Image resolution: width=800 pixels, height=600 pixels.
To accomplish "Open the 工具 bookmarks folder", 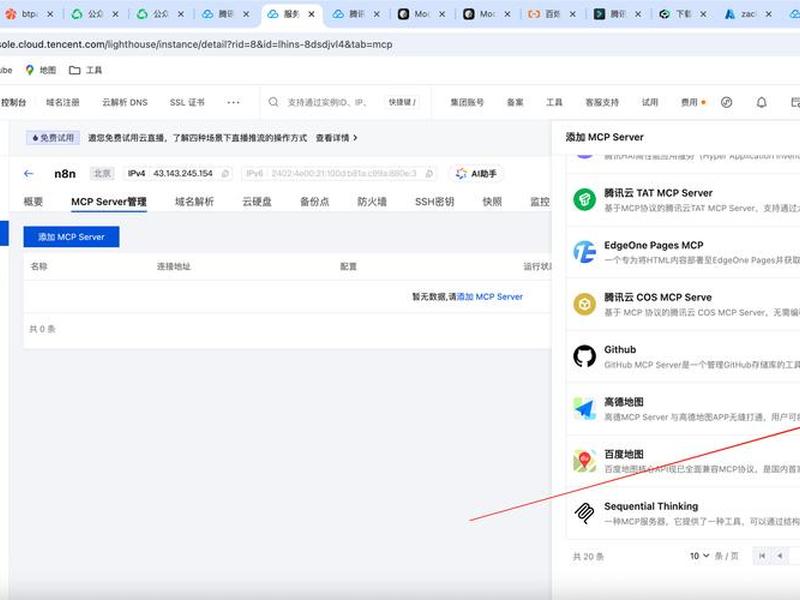I will (x=86, y=70).
